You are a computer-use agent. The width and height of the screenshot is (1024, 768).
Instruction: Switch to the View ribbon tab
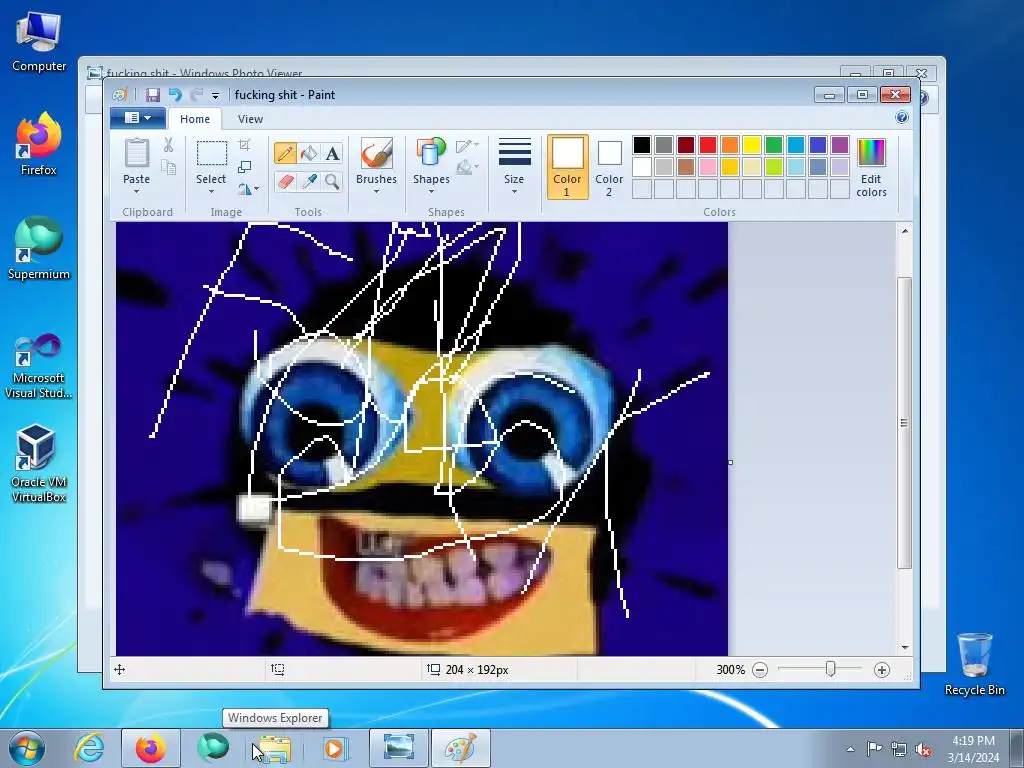point(250,119)
